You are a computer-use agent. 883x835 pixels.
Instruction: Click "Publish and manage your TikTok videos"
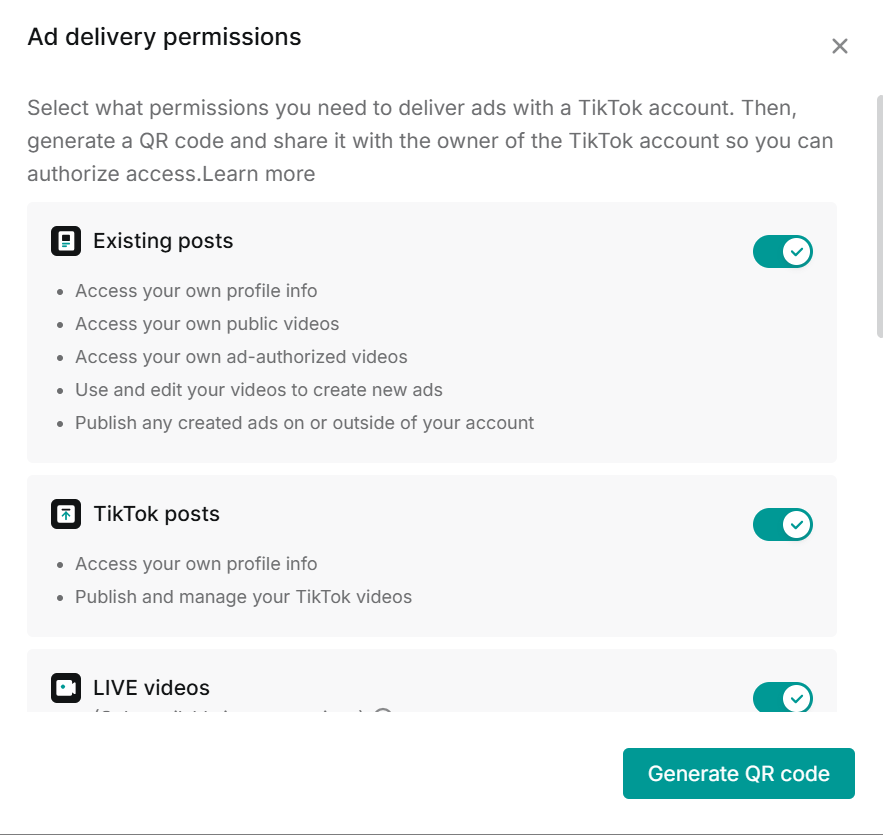click(x=243, y=597)
